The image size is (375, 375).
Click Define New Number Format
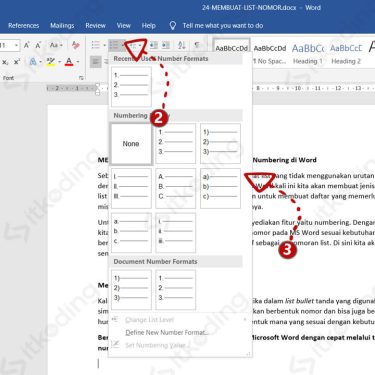[x=180, y=333]
